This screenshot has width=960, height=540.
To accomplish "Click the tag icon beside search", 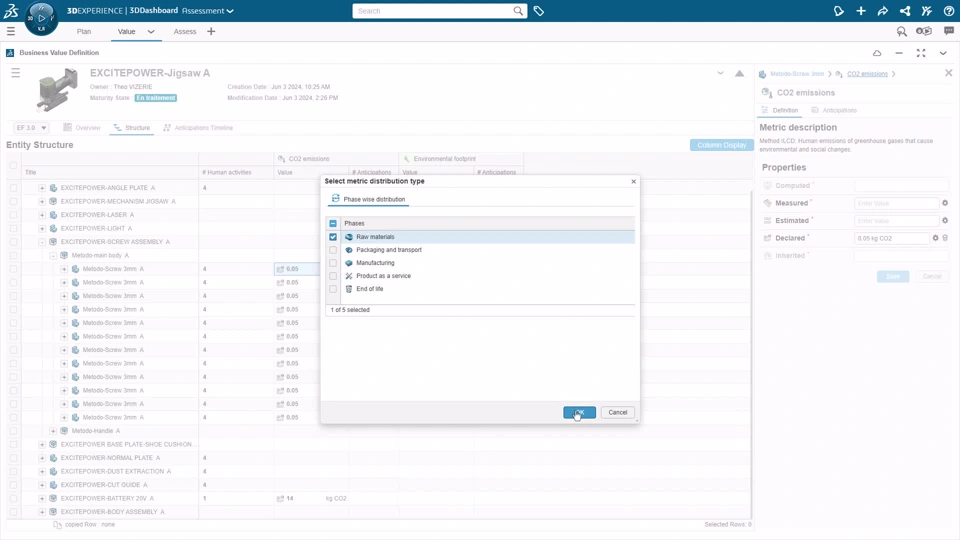I will coord(539,11).
